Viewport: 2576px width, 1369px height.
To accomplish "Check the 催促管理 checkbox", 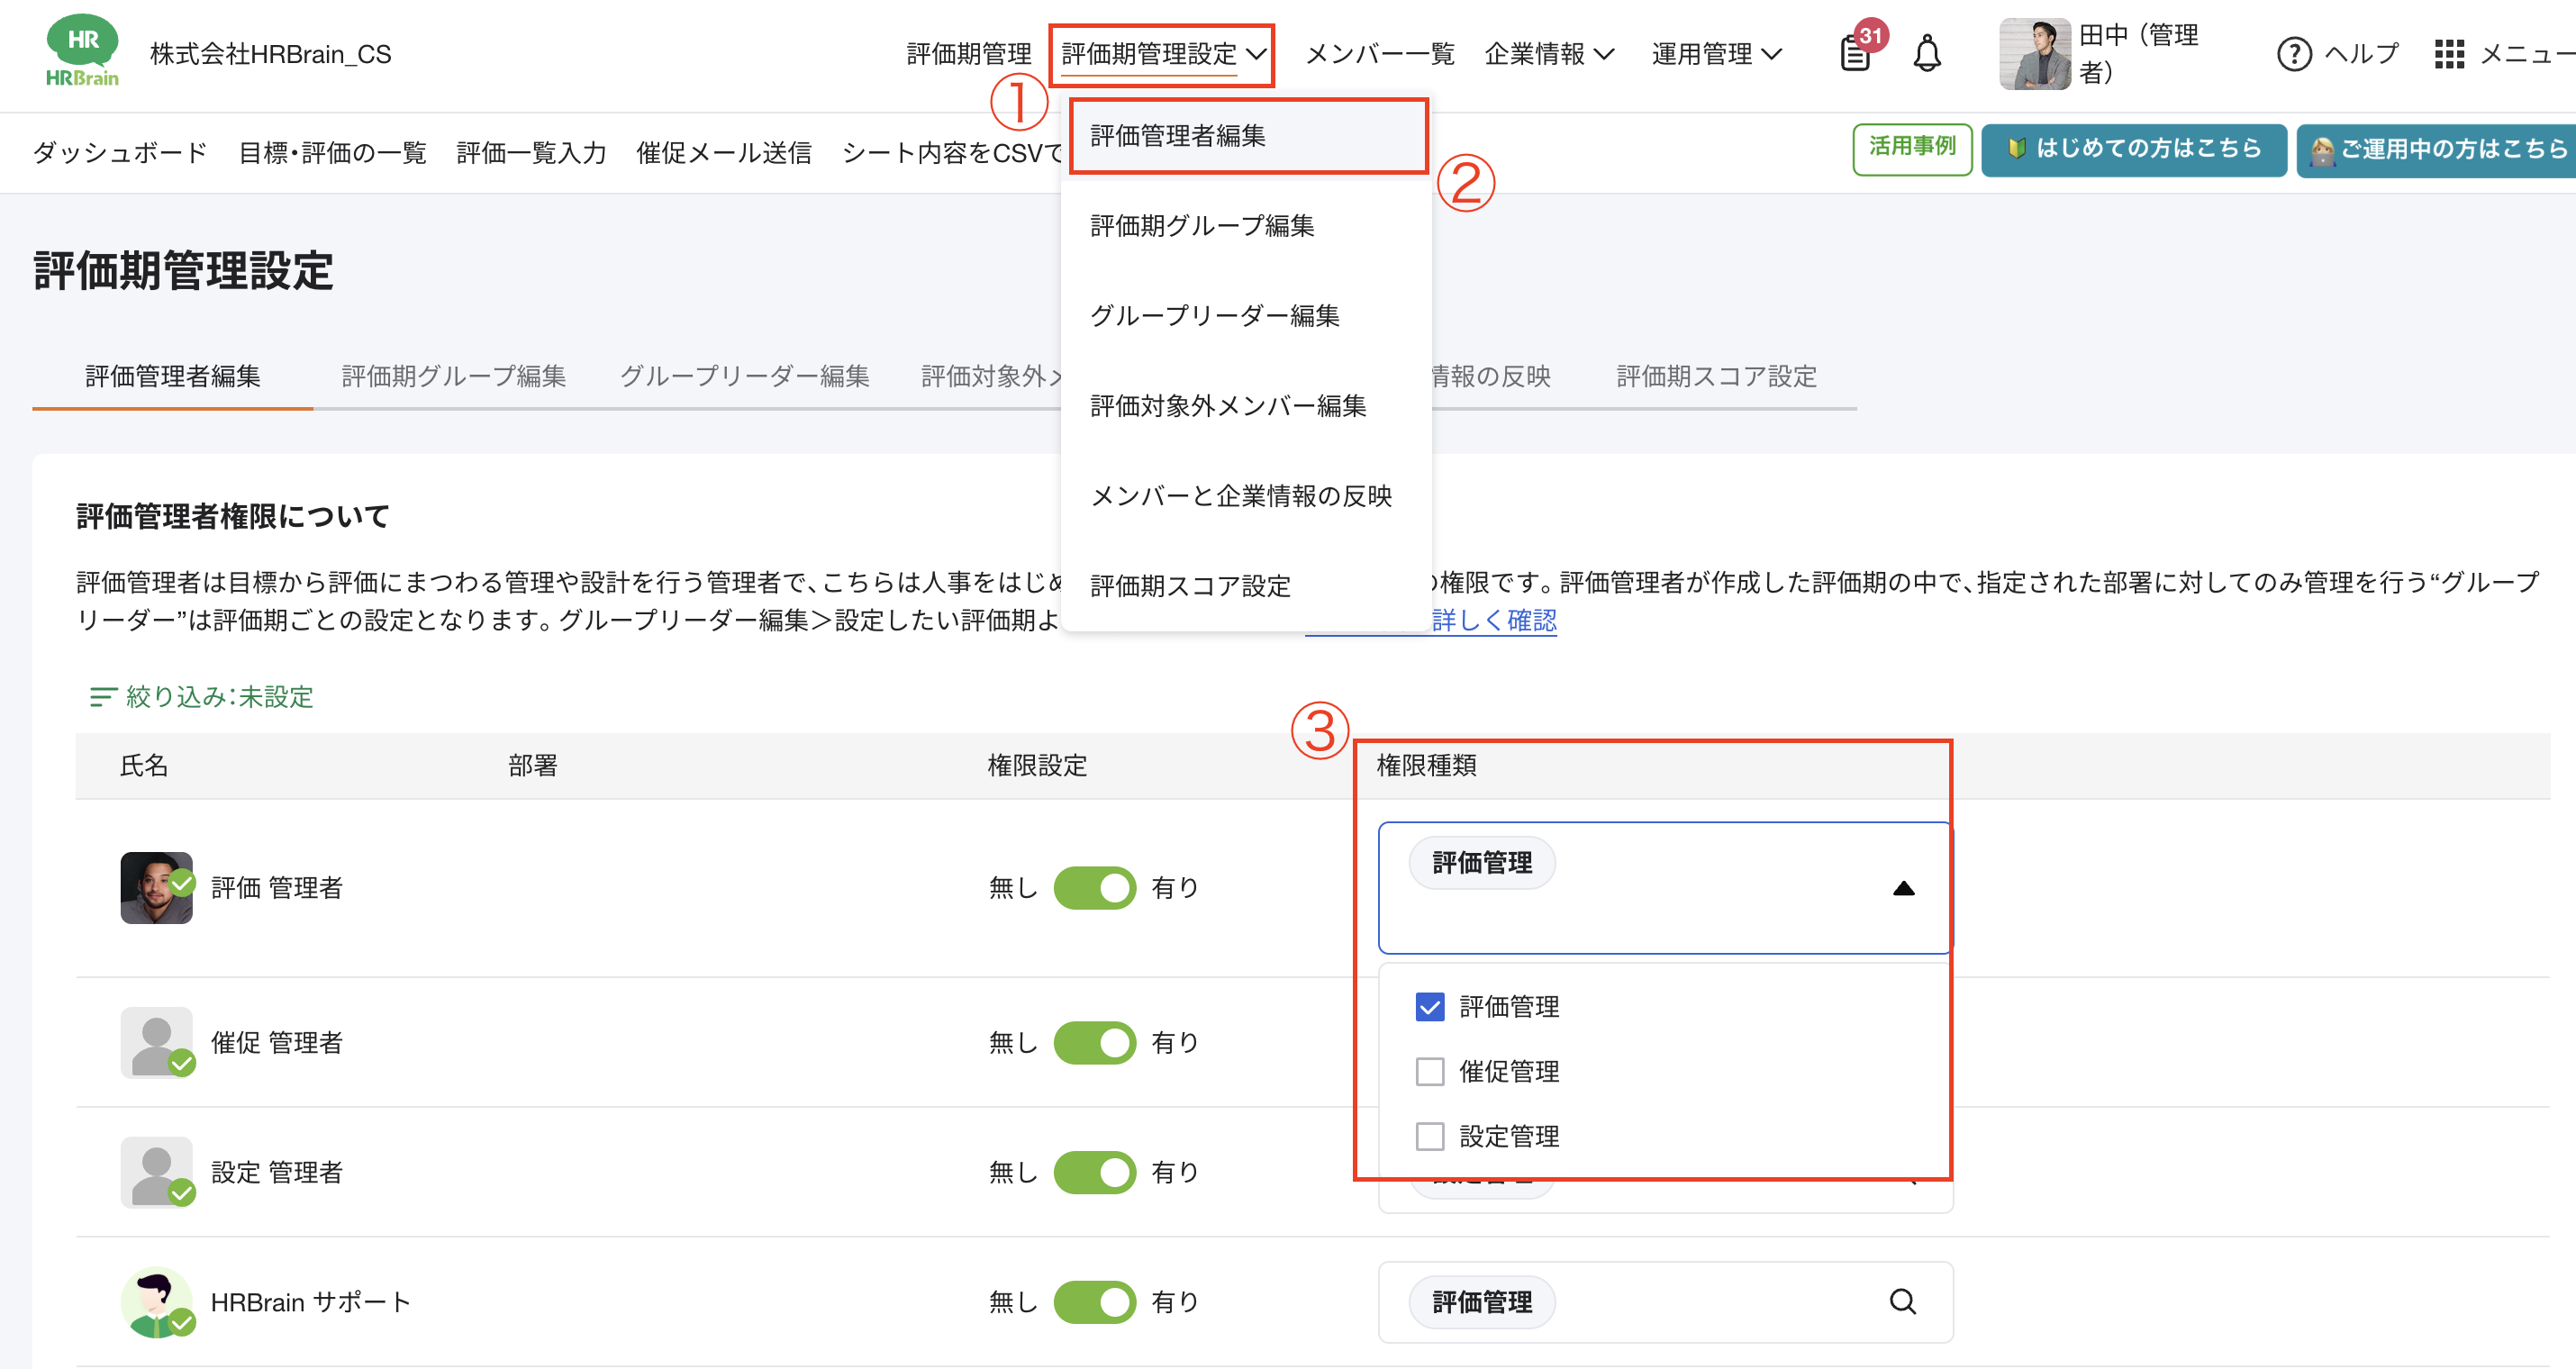I will tap(1429, 1071).
